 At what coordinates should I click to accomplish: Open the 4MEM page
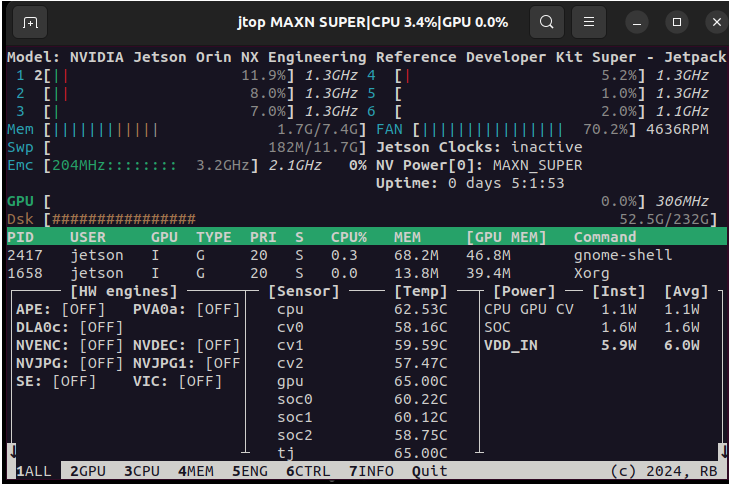(195, 470)
